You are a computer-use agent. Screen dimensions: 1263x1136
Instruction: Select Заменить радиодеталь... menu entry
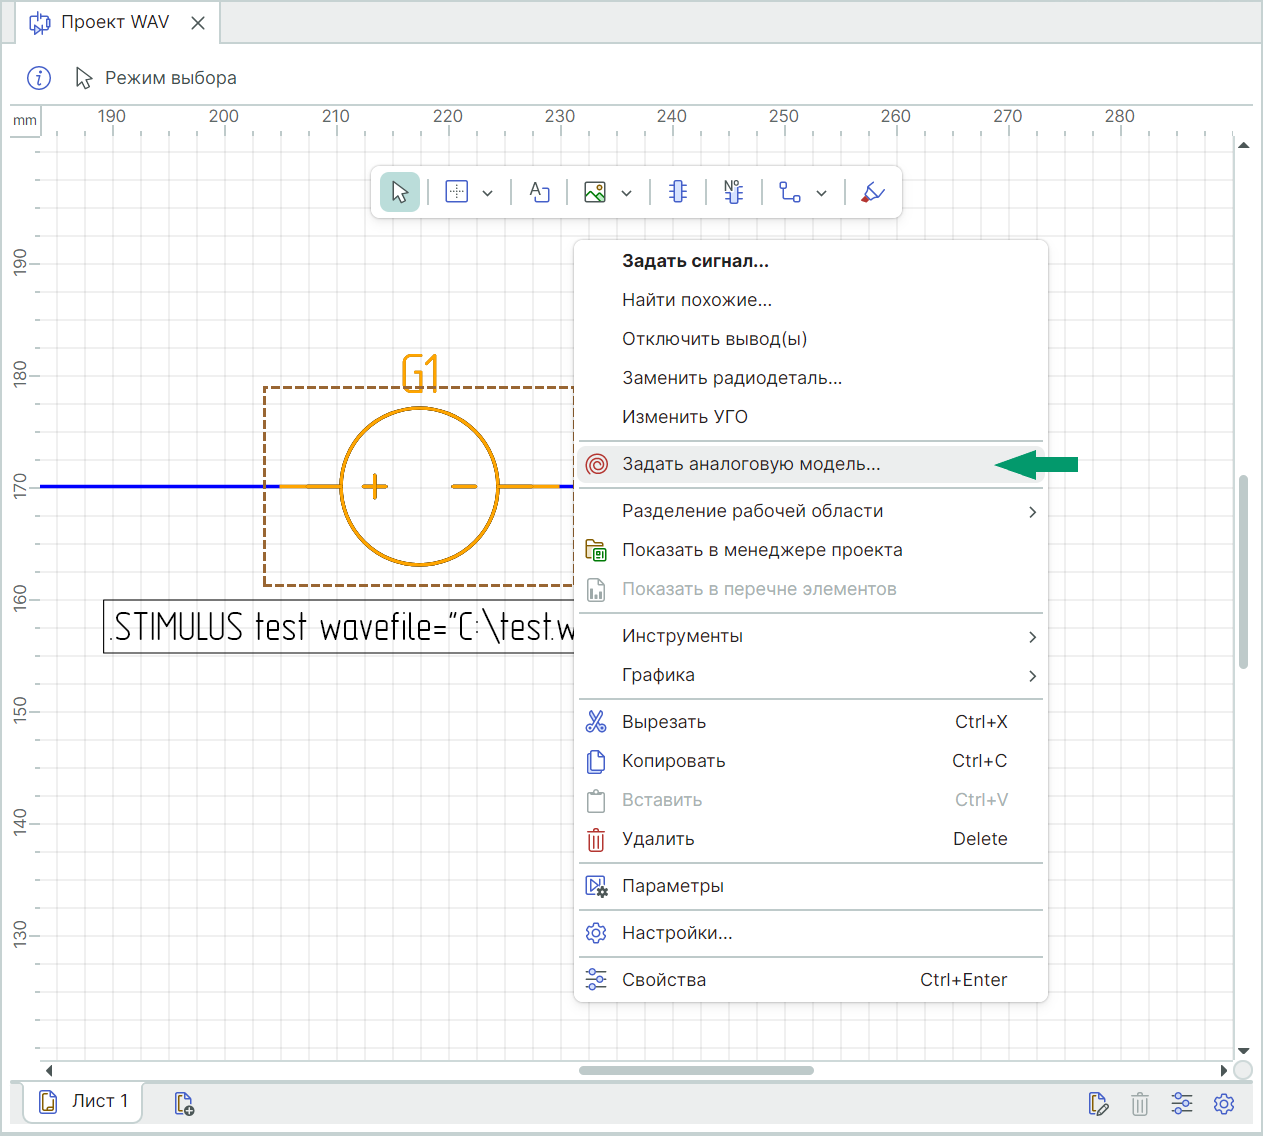pyautogui.click(x=732, y=378)
